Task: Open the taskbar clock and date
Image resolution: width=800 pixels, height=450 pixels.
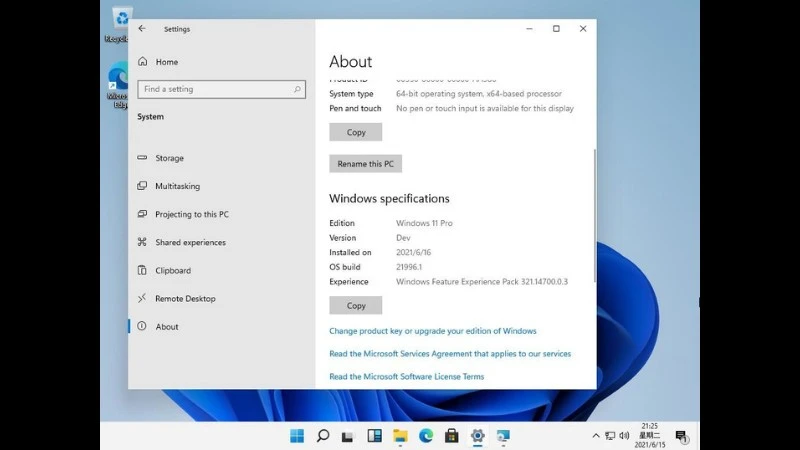Action: [x=649, y=435]
